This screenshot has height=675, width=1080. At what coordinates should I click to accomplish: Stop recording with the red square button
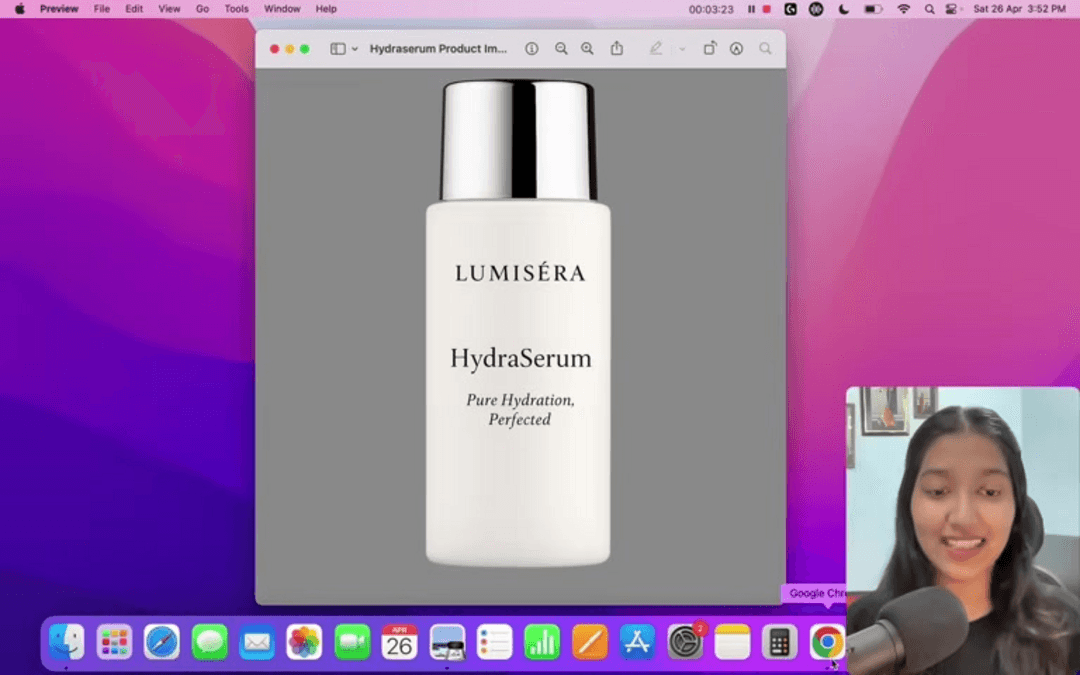click(766, 9)
